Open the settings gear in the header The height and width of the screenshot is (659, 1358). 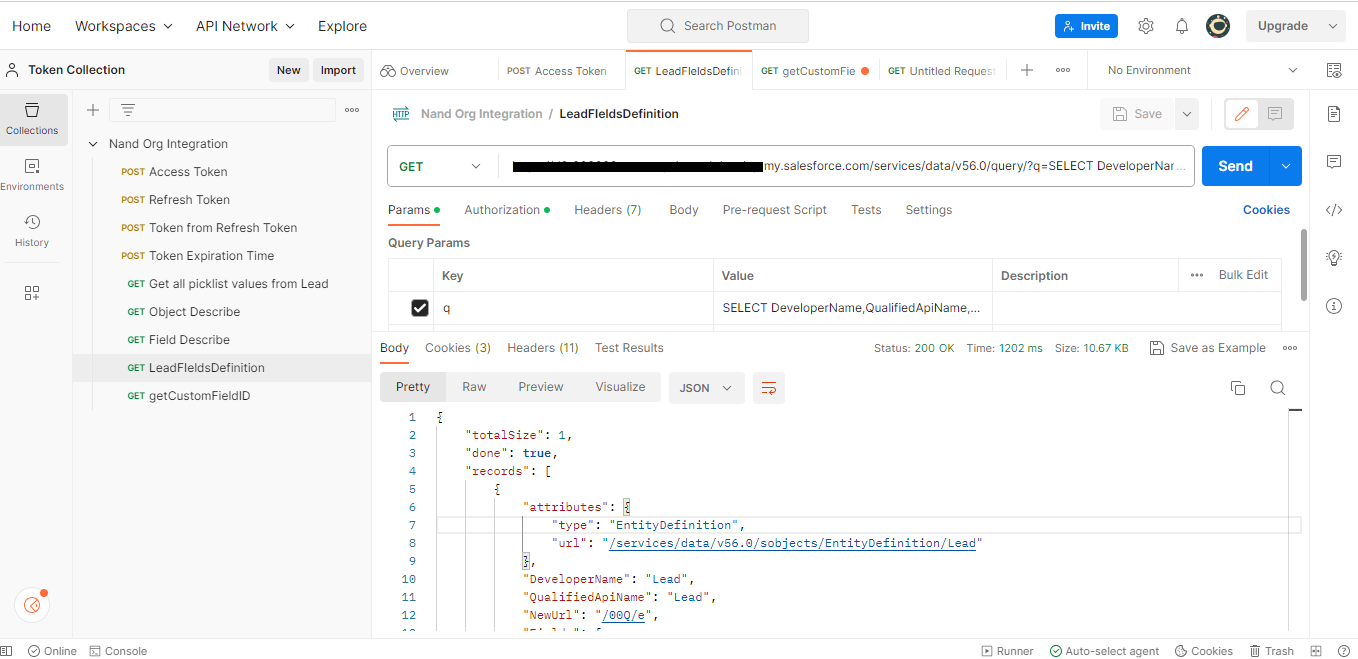[1146, 26]
